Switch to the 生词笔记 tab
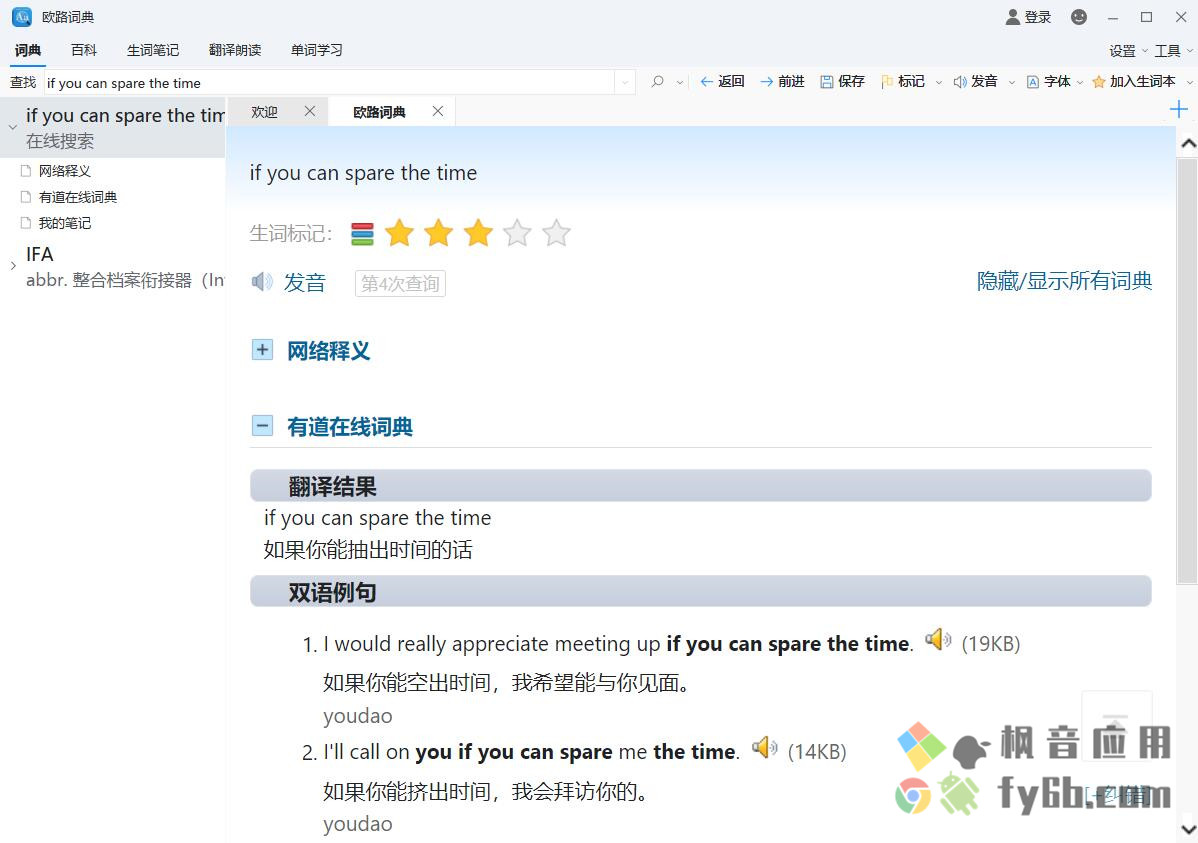This screenshot has width=1198, height=843. click(153, 50)
